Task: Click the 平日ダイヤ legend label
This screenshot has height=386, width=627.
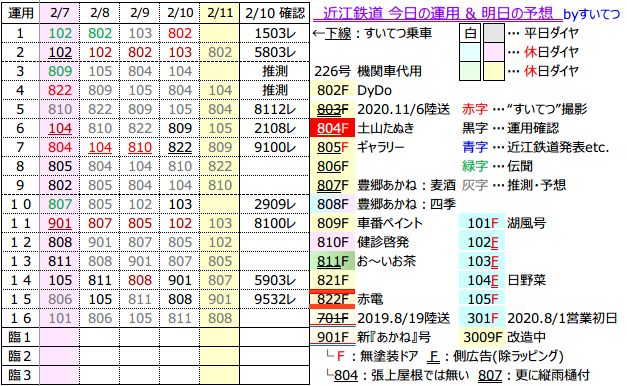Action: pos(551,33)
